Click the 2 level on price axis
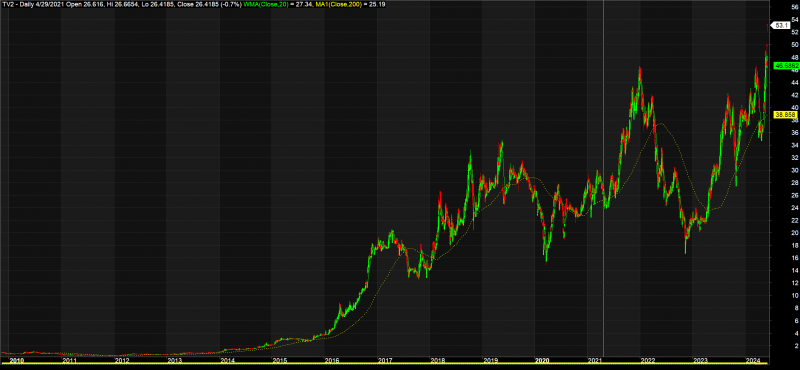800x370 pixels. [794, 346]
